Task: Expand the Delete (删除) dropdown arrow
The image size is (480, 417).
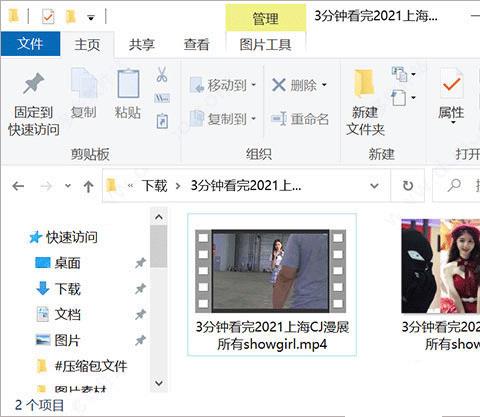Action: point(324,85)
